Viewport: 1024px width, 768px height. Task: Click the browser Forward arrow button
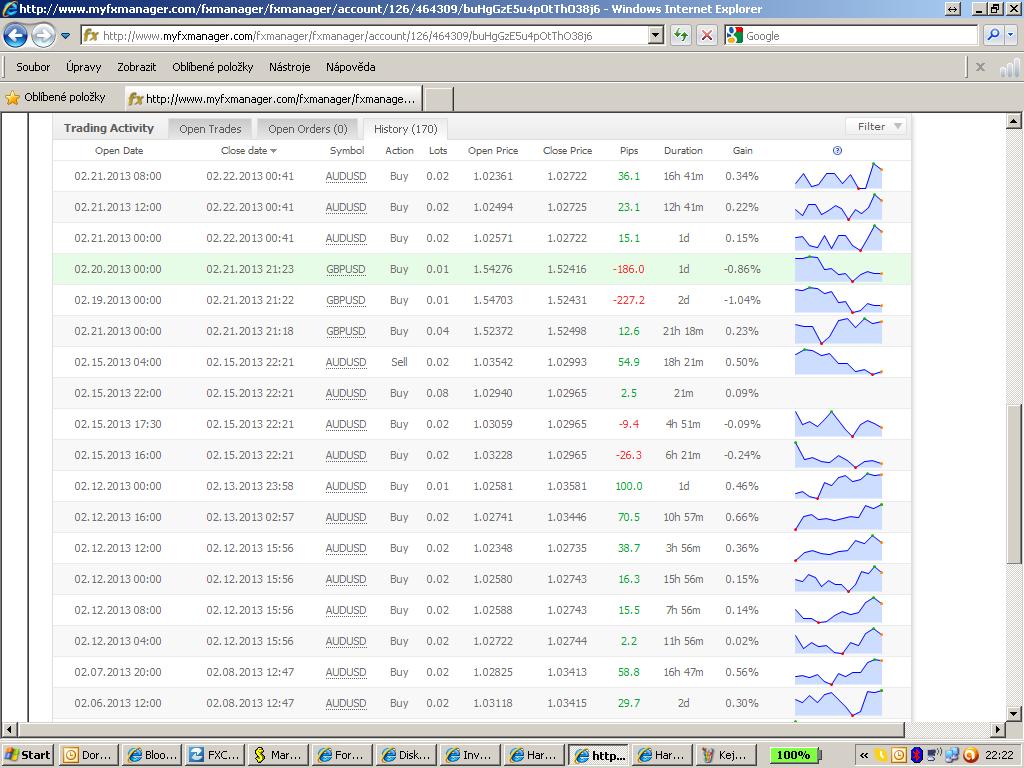pos(43,36)
